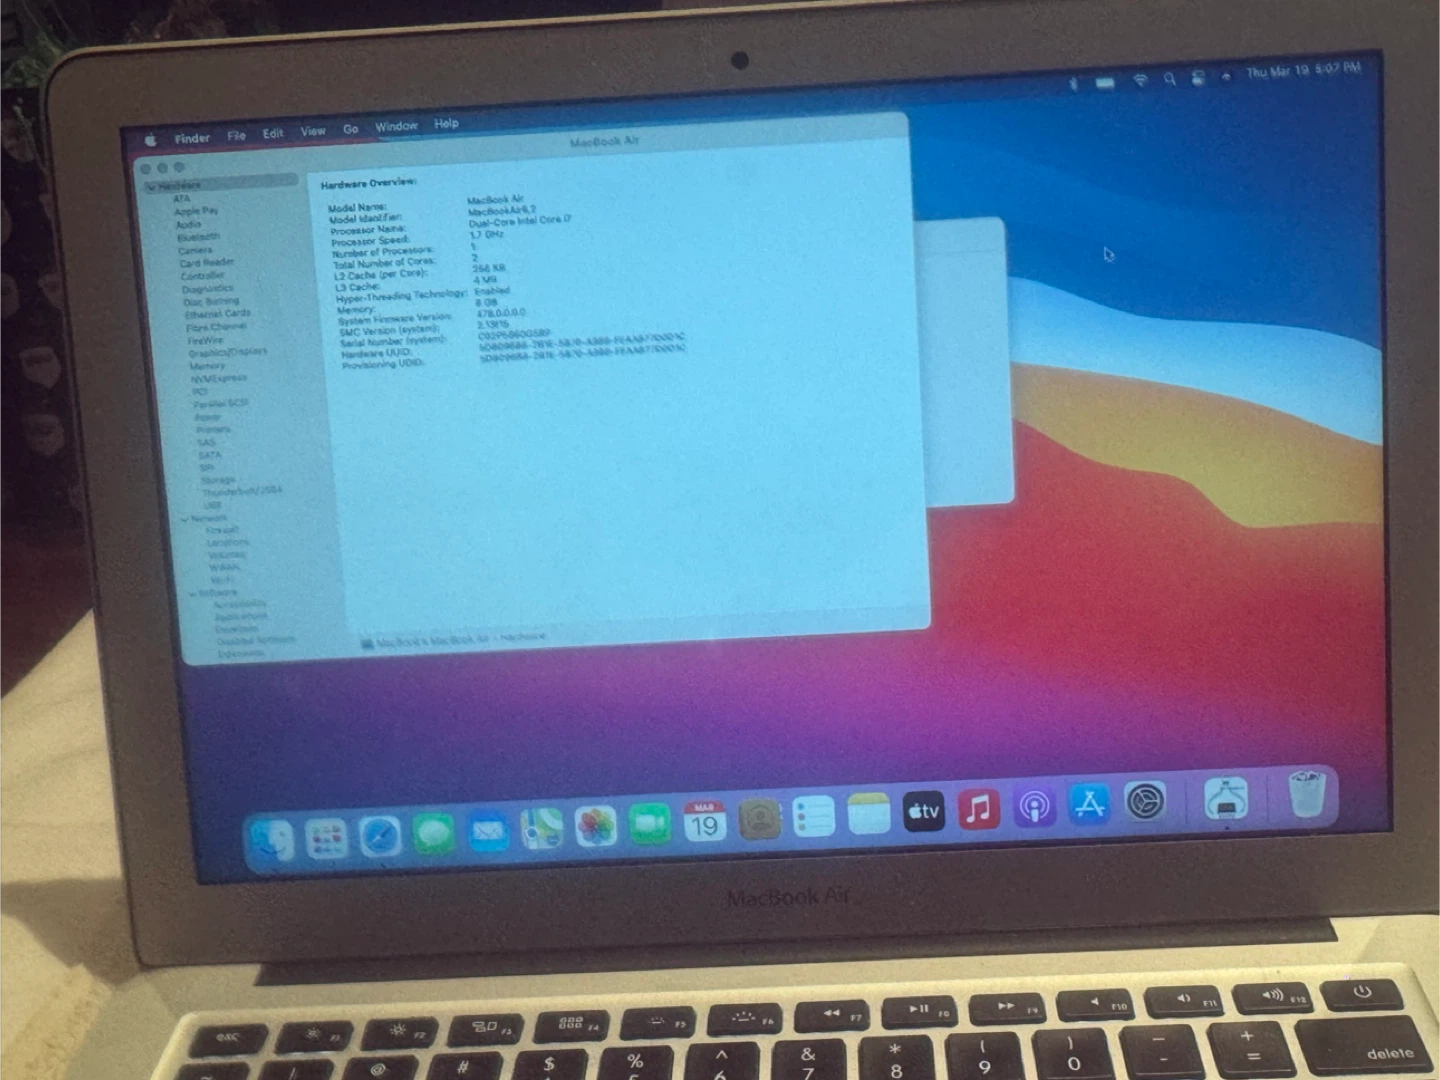Select Thunderbolt/USB4 in the sidebar

tap(243, 491)
